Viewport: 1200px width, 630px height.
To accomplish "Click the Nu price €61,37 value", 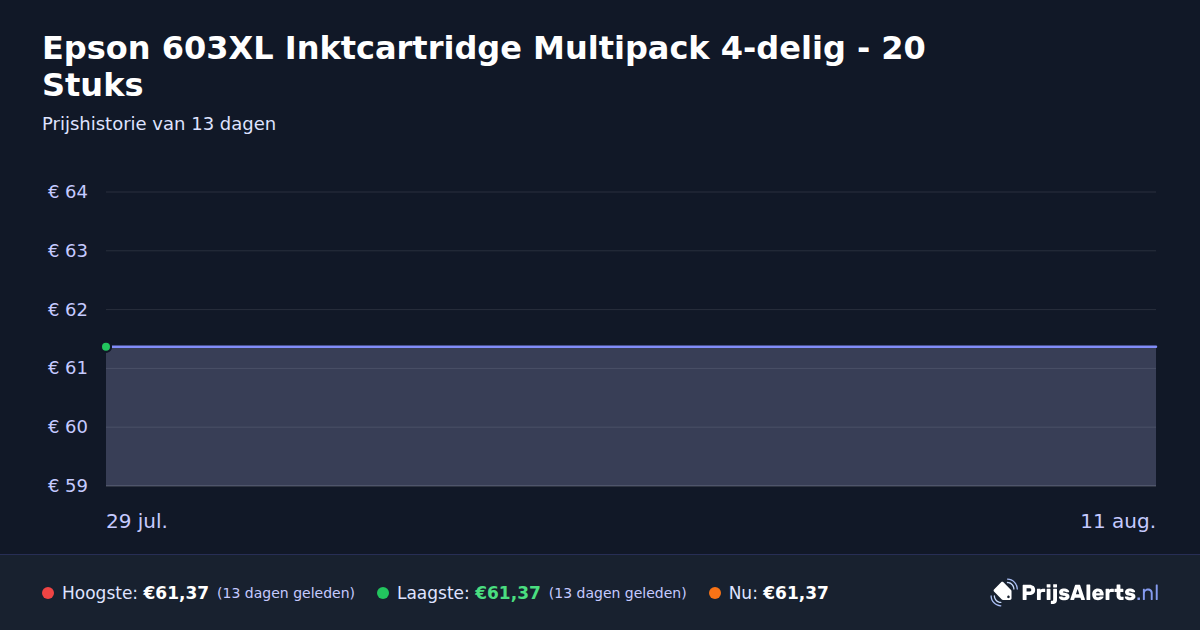I will click(795, 593).
